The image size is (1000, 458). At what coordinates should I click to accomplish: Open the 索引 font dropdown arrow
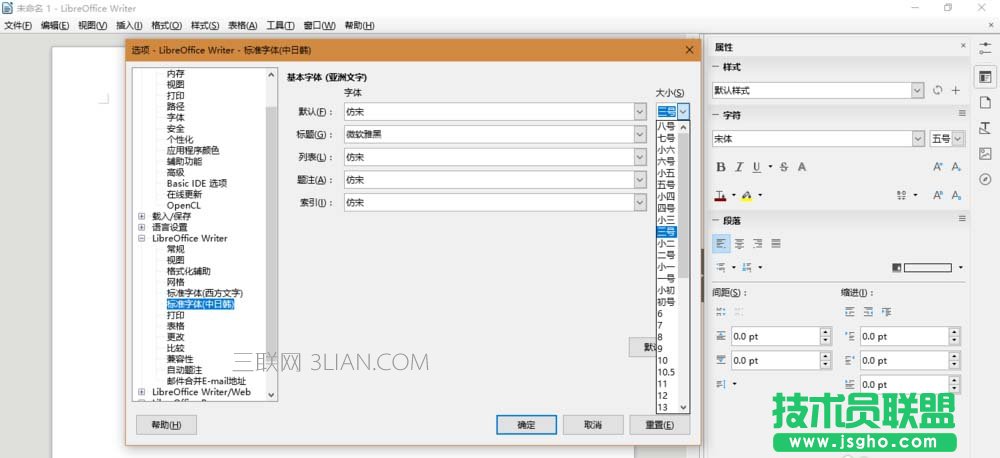point(640,203)
